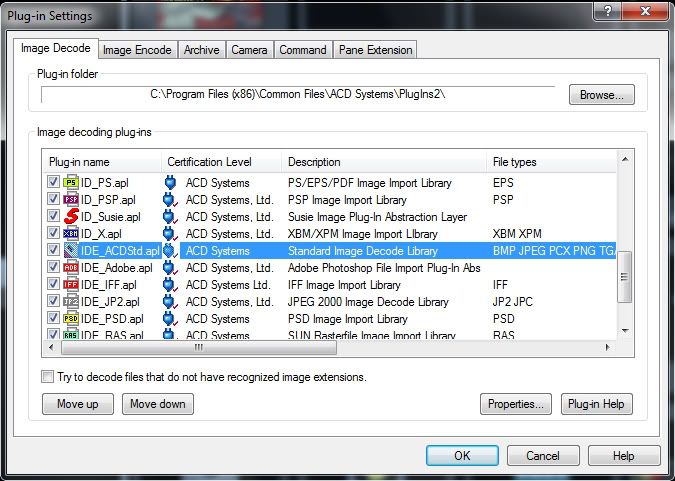Uncheck the ID_PS.apl plug-in checkbox

[53, 182]
